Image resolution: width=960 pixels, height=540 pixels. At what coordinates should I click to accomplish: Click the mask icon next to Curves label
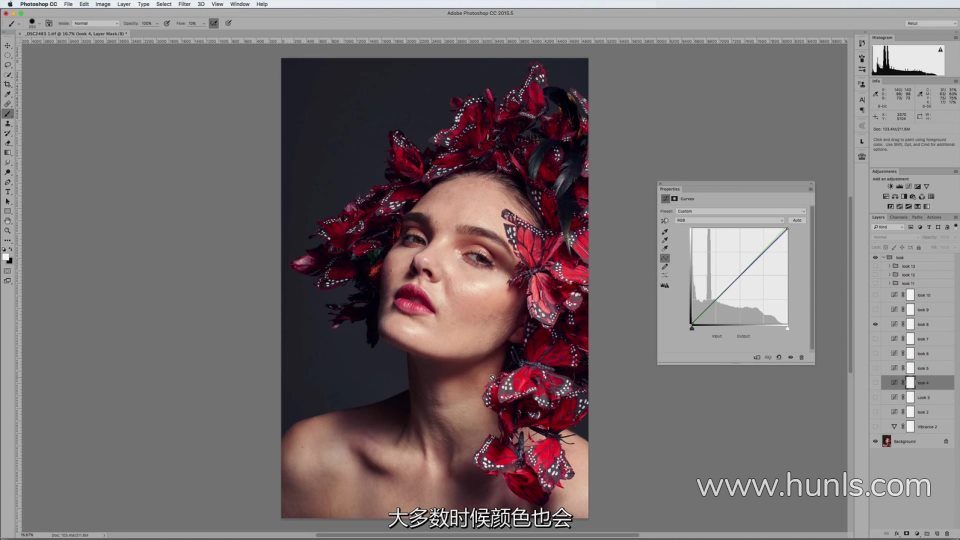point(674,198)
